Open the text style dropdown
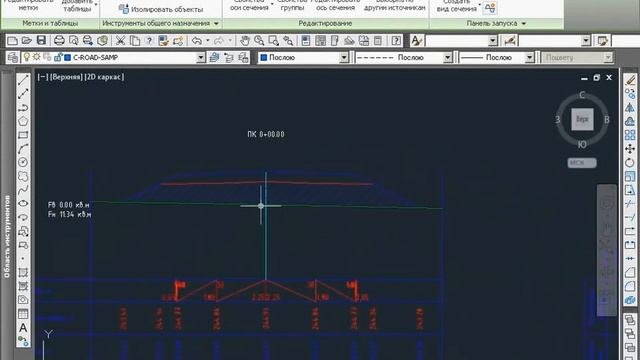640x360 pixels. coord(493,40)
